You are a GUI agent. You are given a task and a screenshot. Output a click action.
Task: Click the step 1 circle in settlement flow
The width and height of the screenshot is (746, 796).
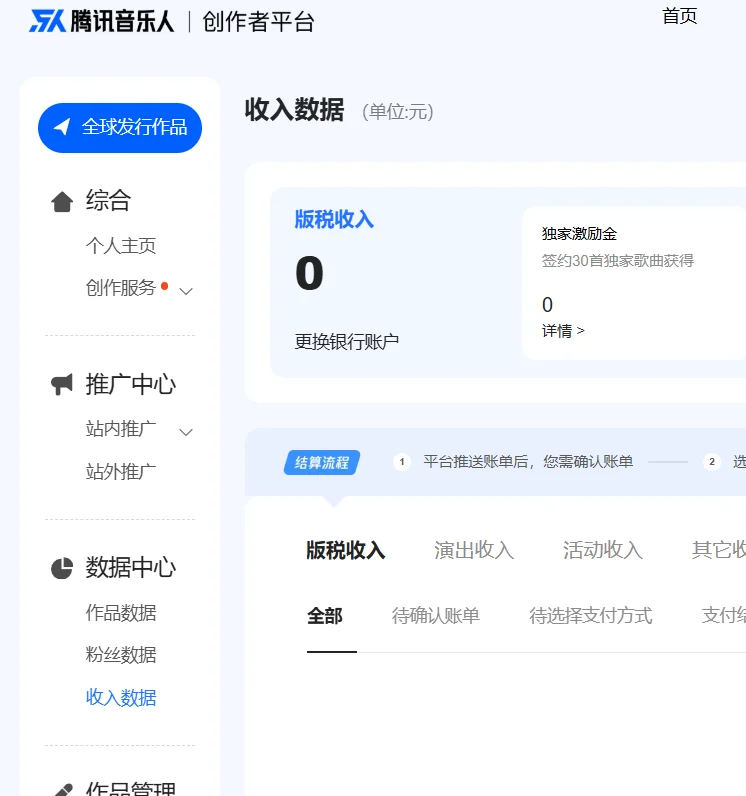pos(402,462)
